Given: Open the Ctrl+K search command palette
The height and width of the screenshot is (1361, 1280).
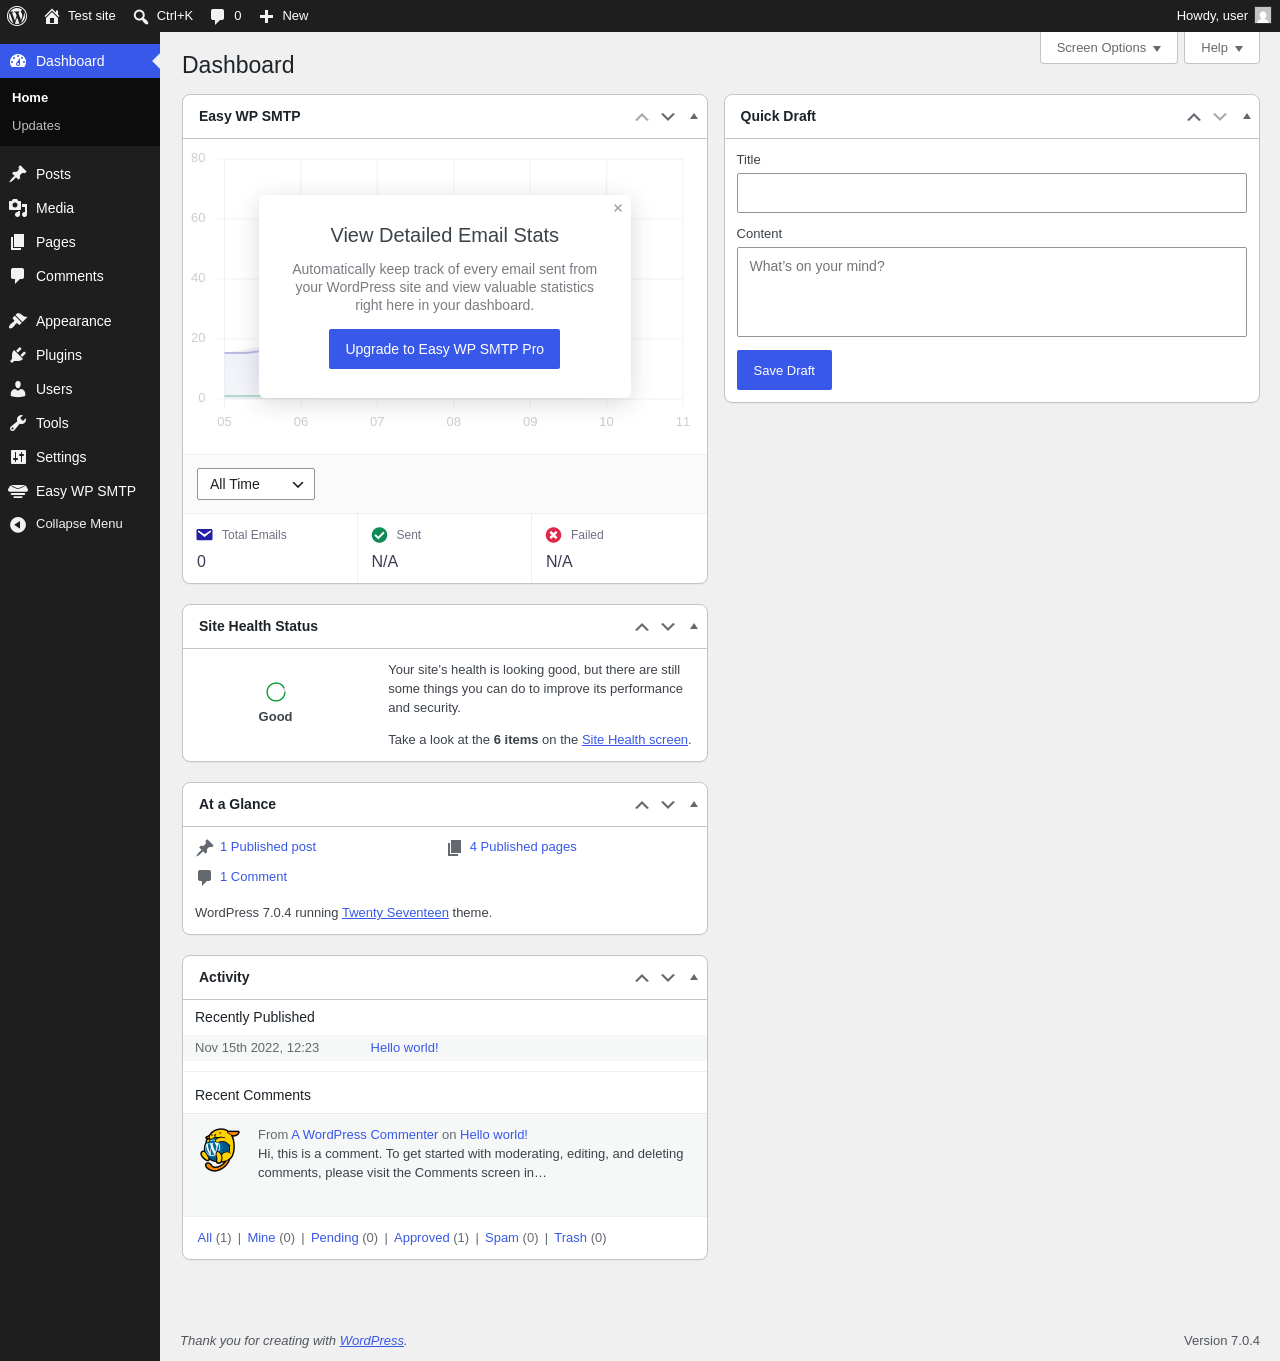Looking at the screenshot, I should pos(163,16).
